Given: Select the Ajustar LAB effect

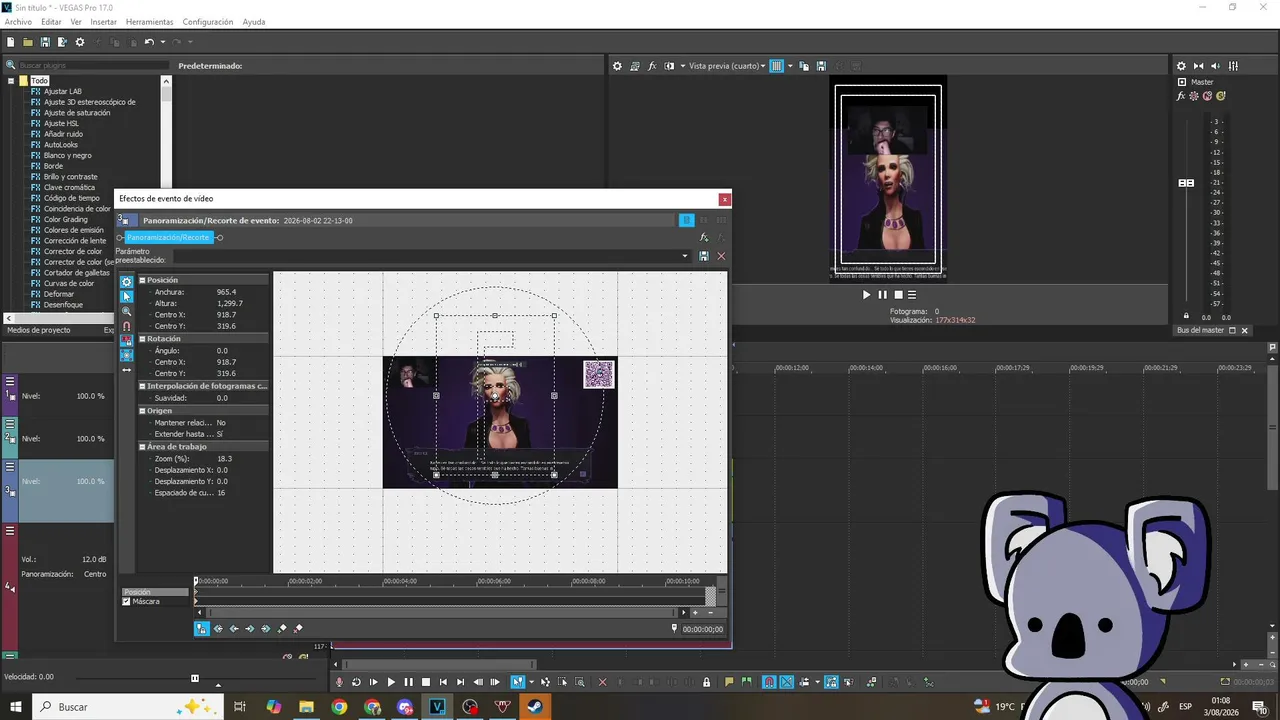Looking at the screenshot, I should [x=63, y=91].
